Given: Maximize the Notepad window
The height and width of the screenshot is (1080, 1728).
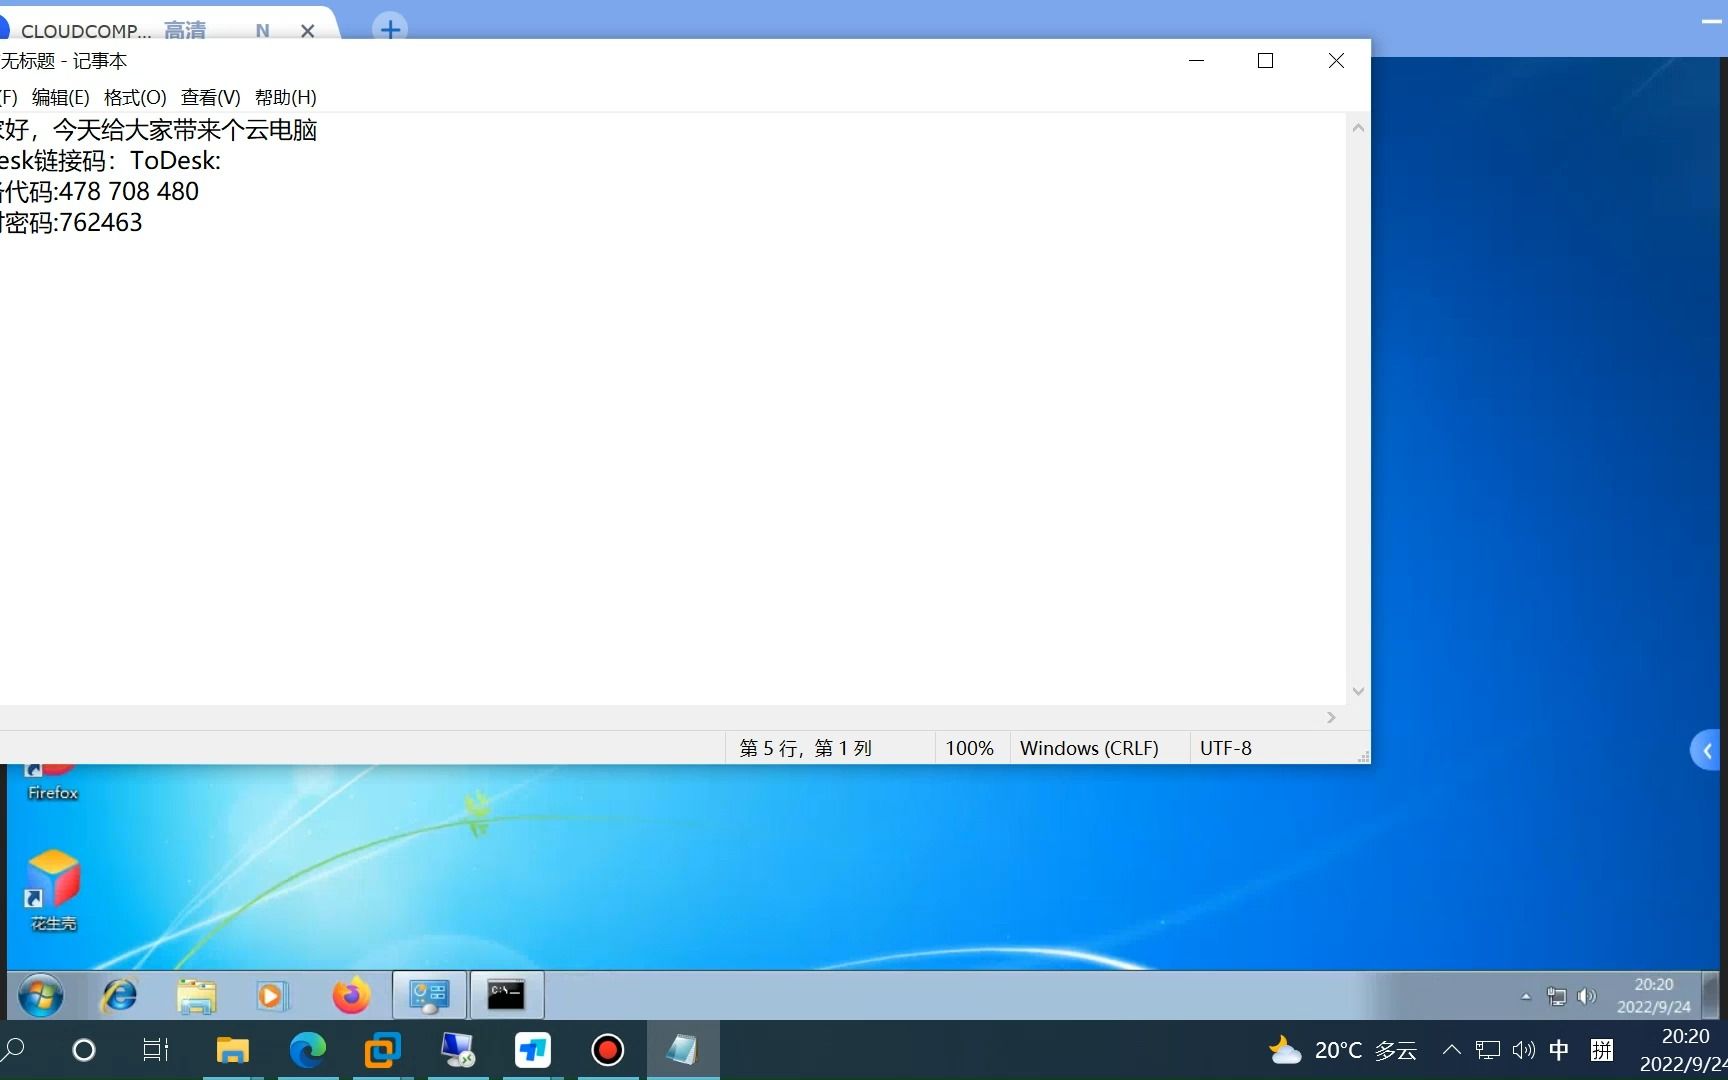Looking at the screenshot, I should click(1265, 61).
